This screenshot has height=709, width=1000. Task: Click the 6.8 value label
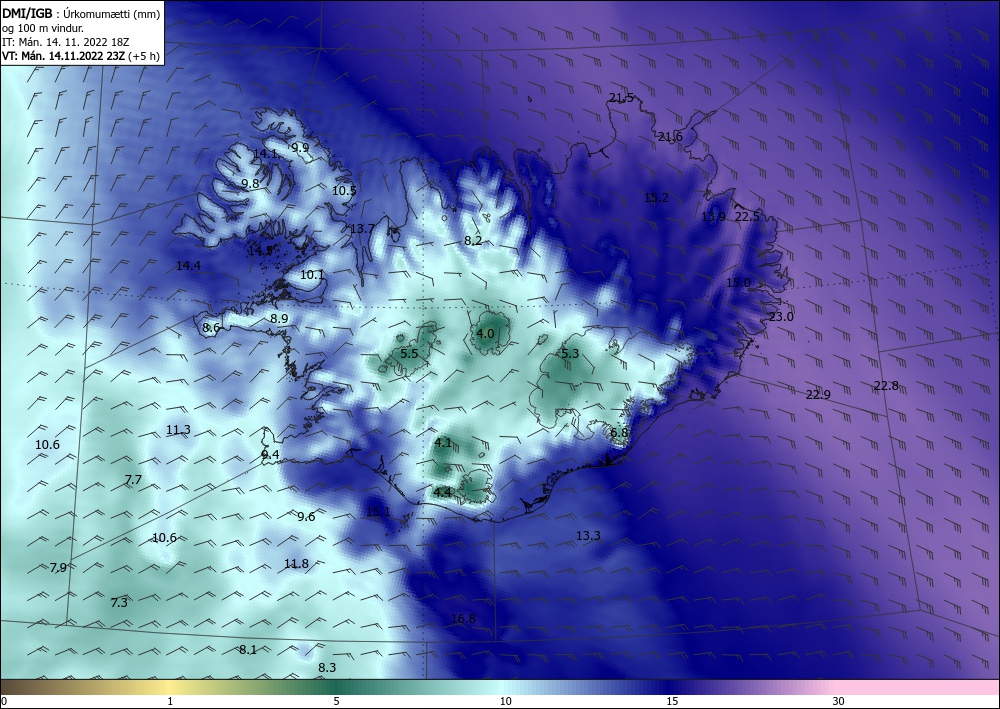pos(619,432)
